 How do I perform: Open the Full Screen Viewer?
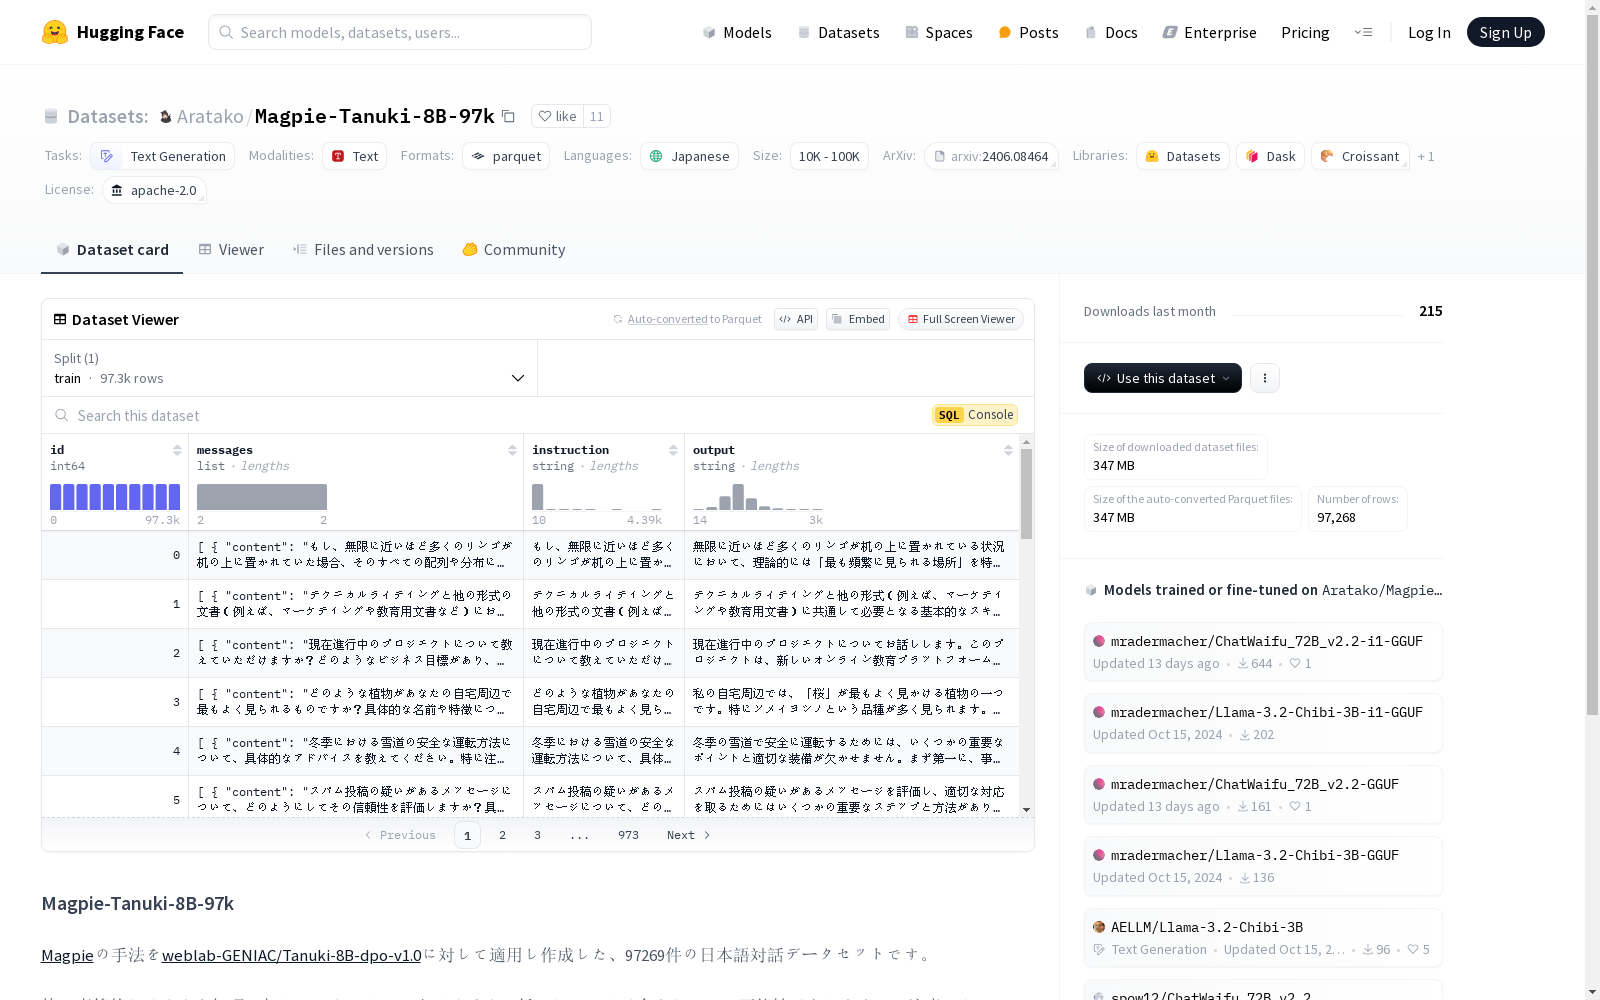tap(961, 319)
